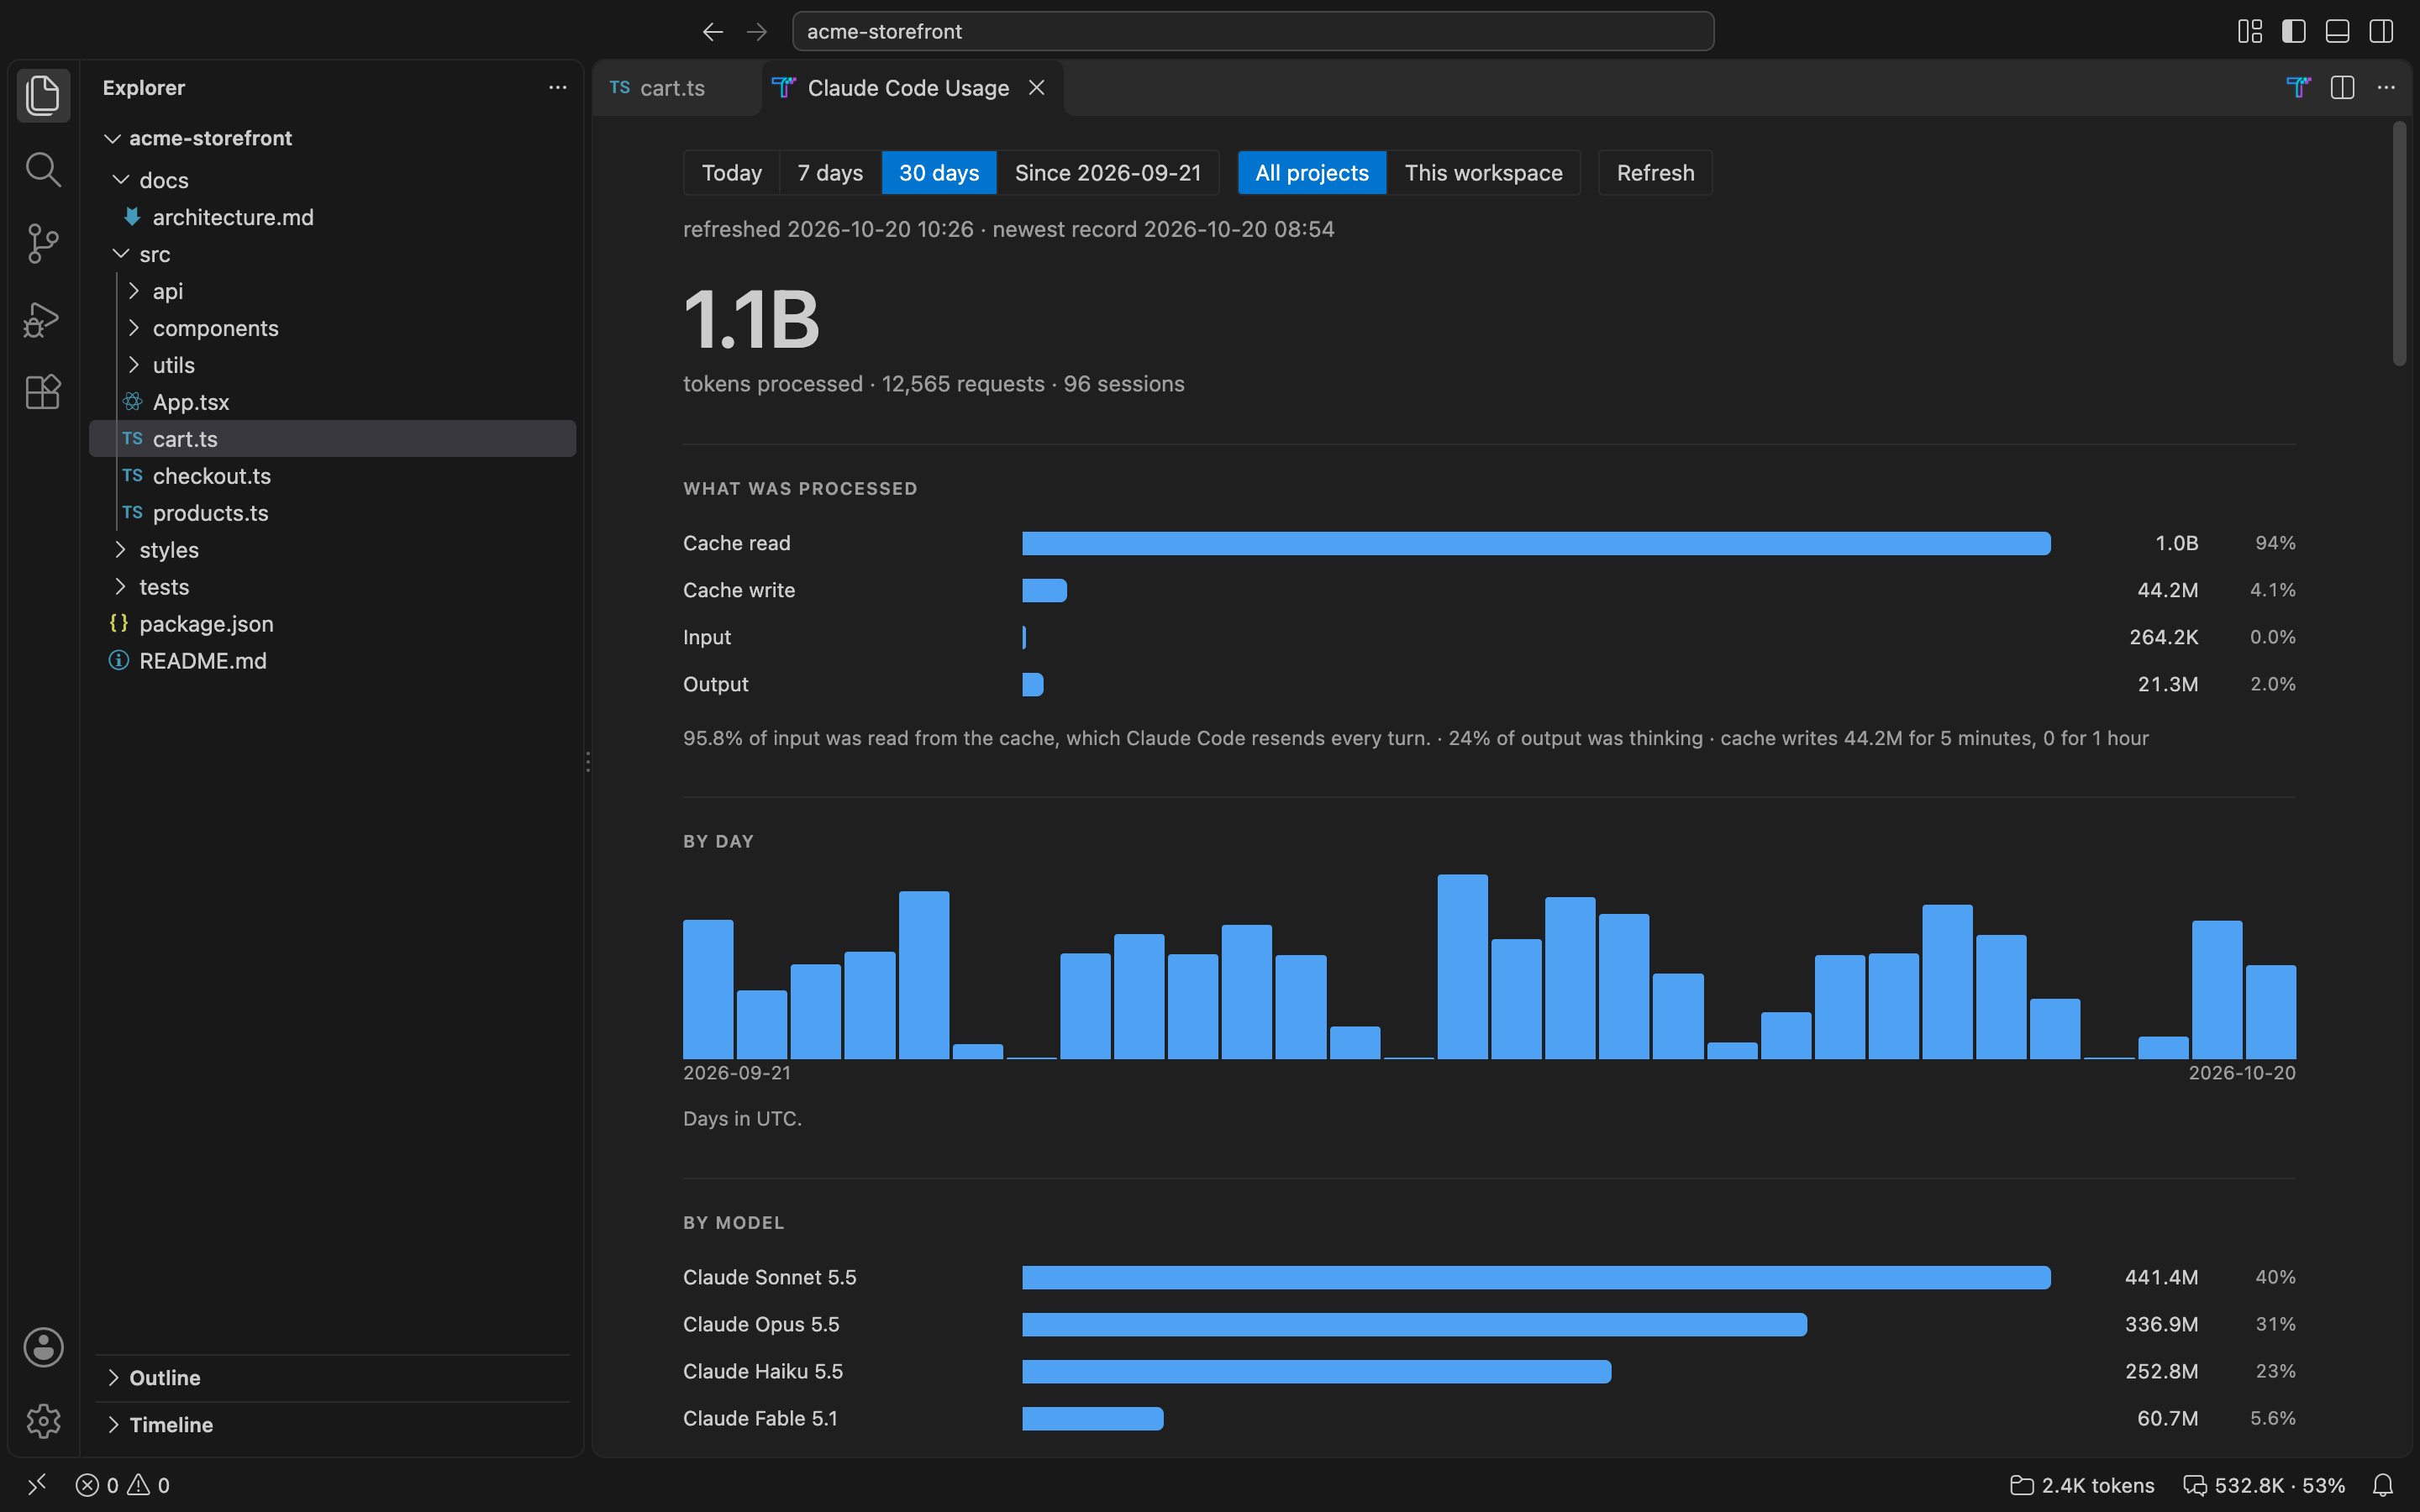Expand the Outline section
This screenshot has width=2420, height=1512.
coord(332,1378)
